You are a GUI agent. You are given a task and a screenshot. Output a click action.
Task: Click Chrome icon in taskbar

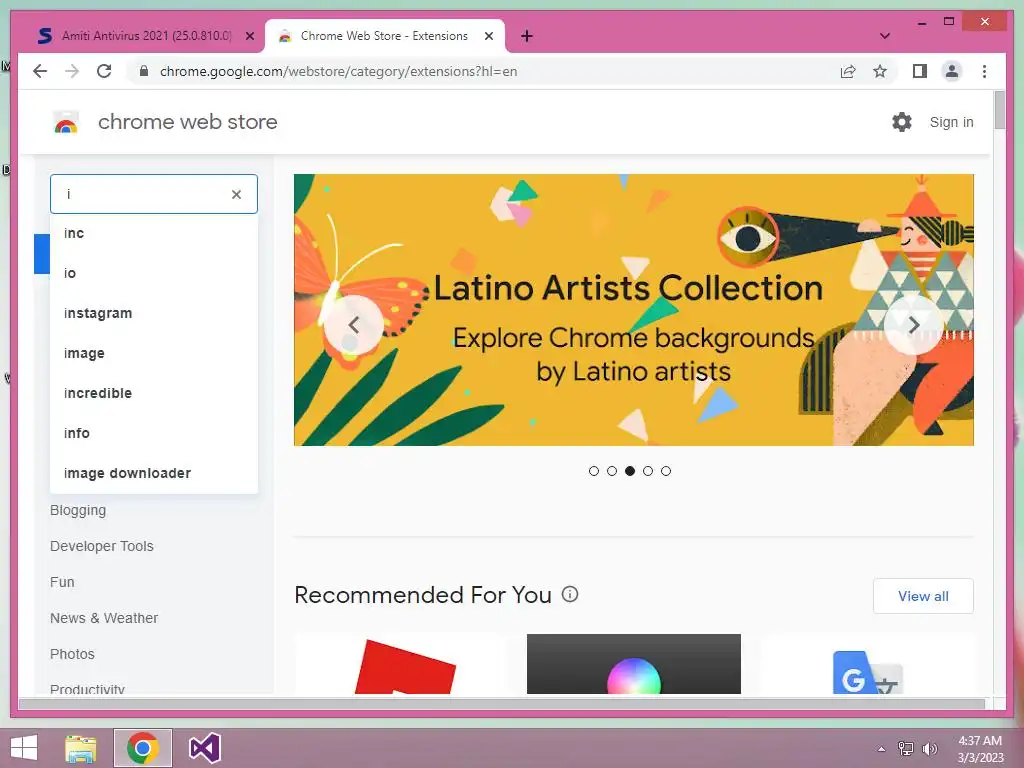click(142, 748)
